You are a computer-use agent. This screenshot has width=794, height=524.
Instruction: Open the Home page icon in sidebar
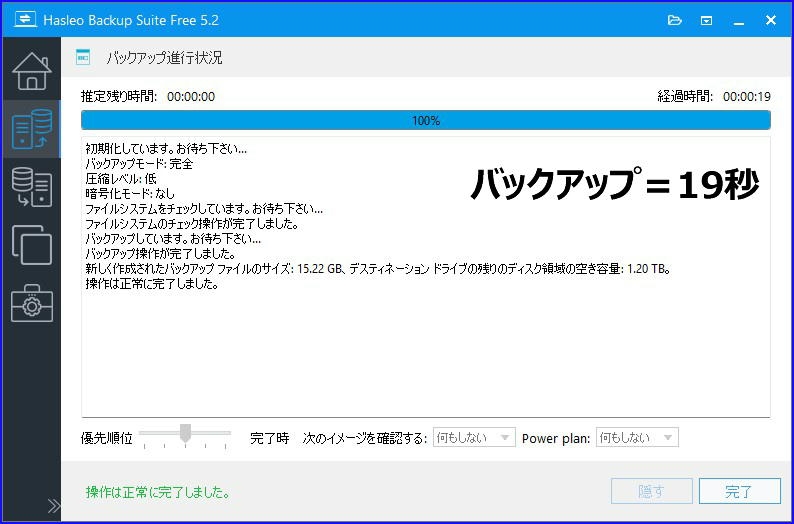coord(31,71)
